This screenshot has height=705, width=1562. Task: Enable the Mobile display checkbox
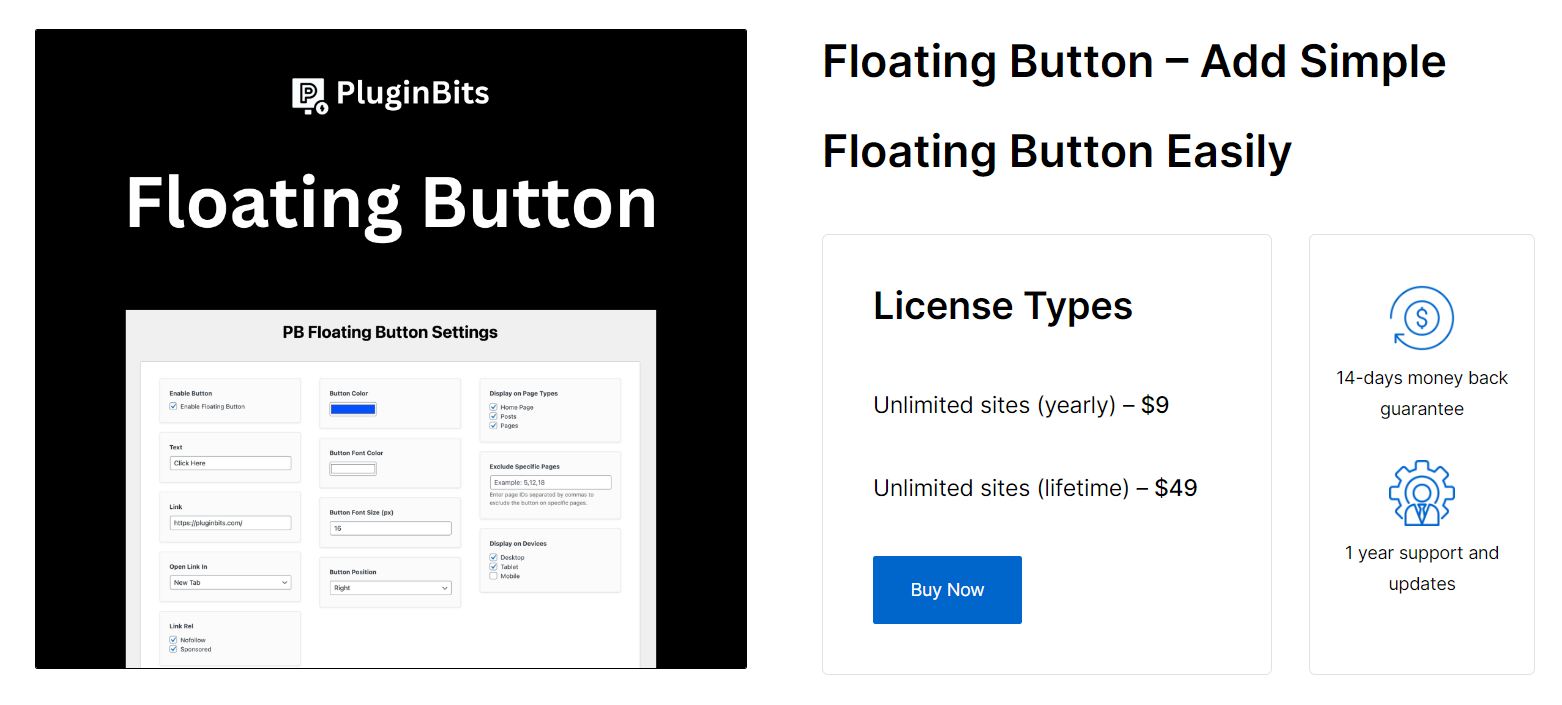click(x=493, y=576)
